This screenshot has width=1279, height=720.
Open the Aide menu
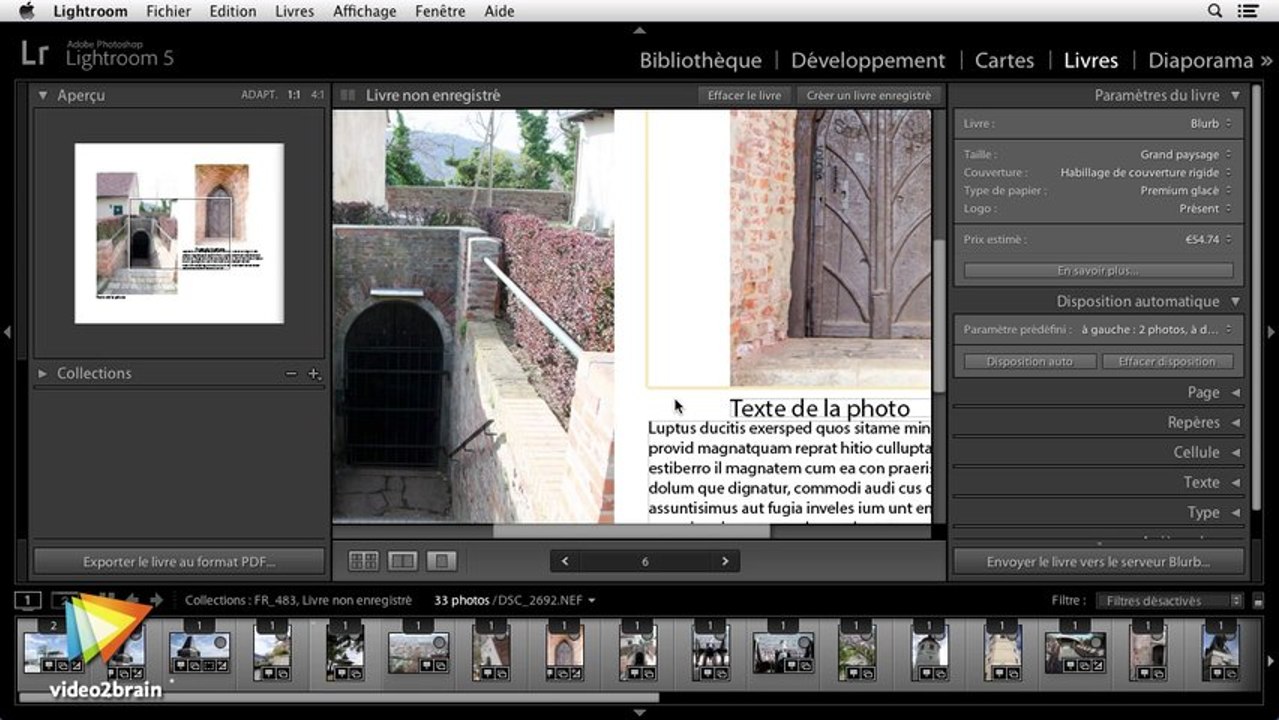498,11
